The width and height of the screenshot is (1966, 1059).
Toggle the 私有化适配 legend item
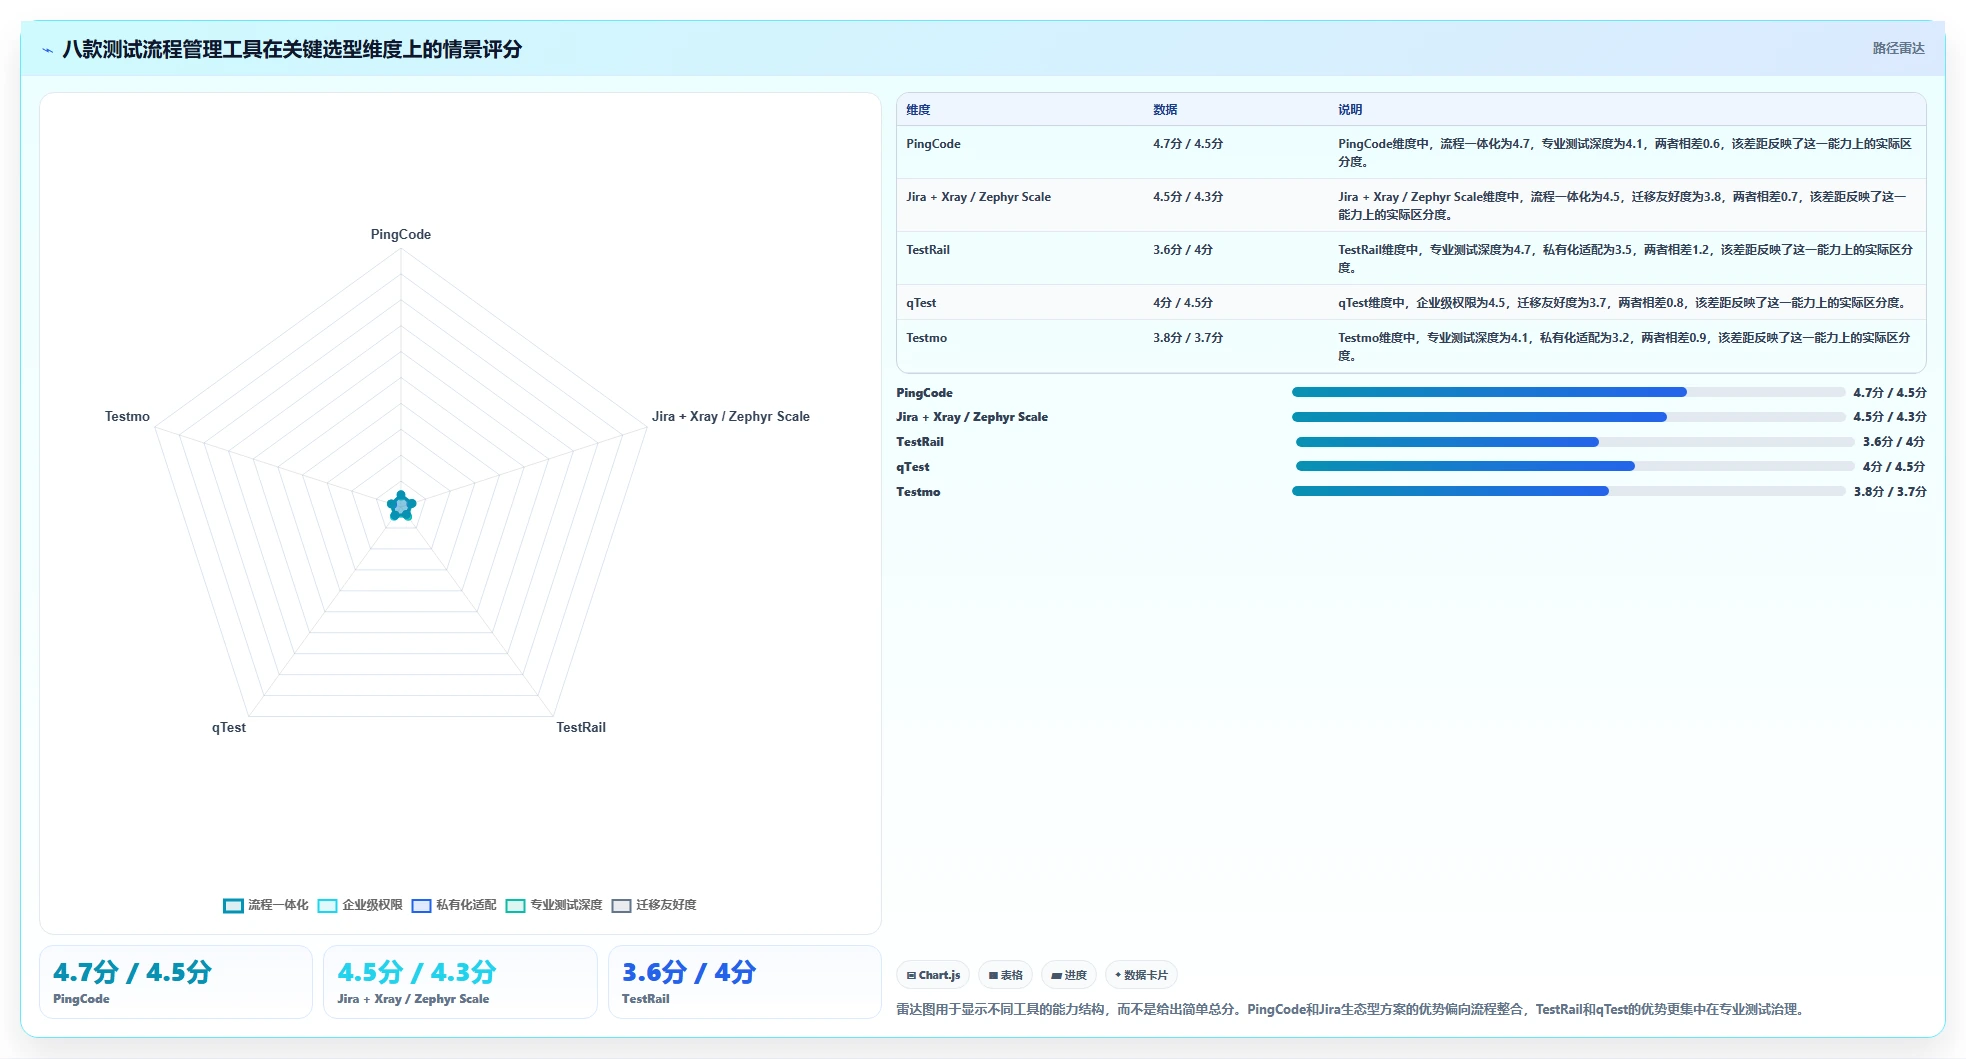coord(454,905)
